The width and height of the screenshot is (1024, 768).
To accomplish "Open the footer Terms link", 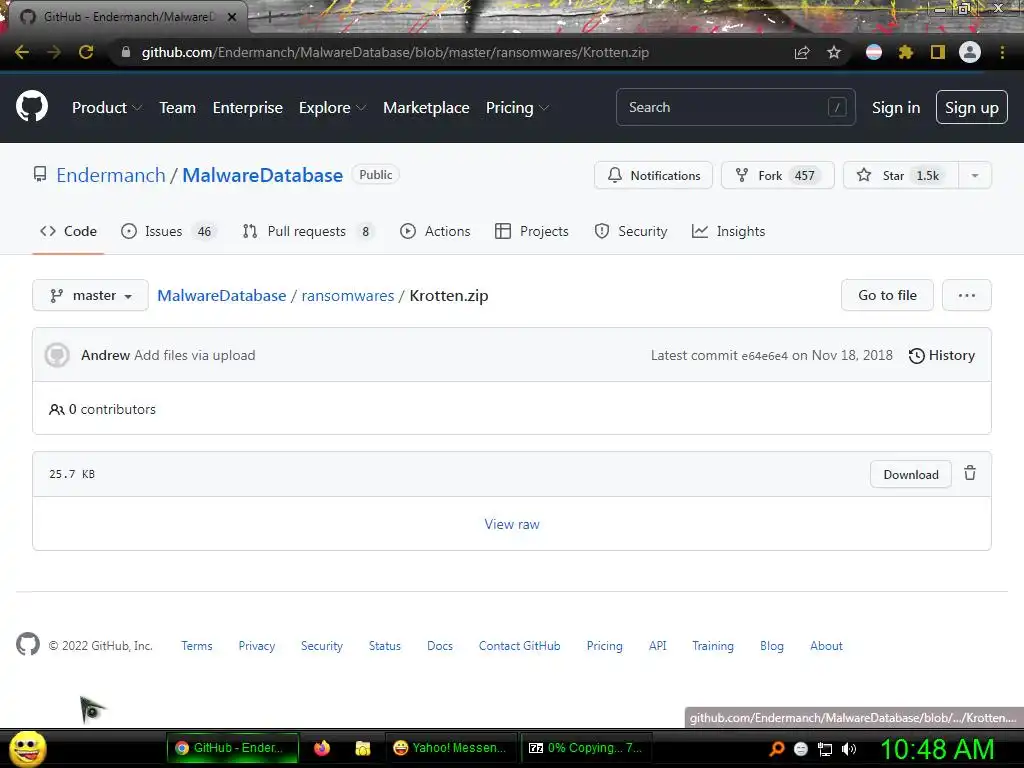I will [x=197, y=646].
